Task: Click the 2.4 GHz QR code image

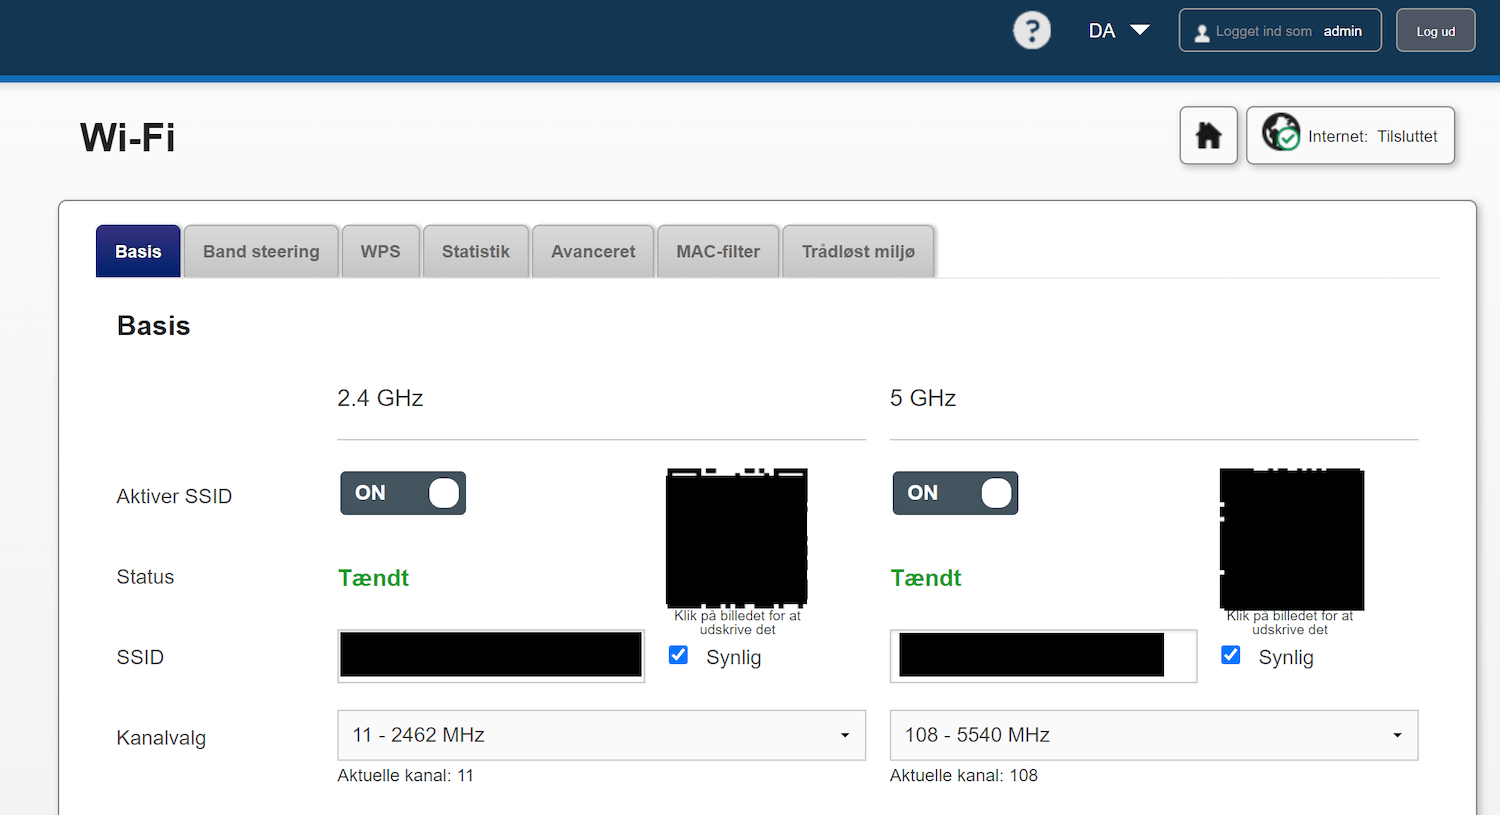Action: point(737,537)
